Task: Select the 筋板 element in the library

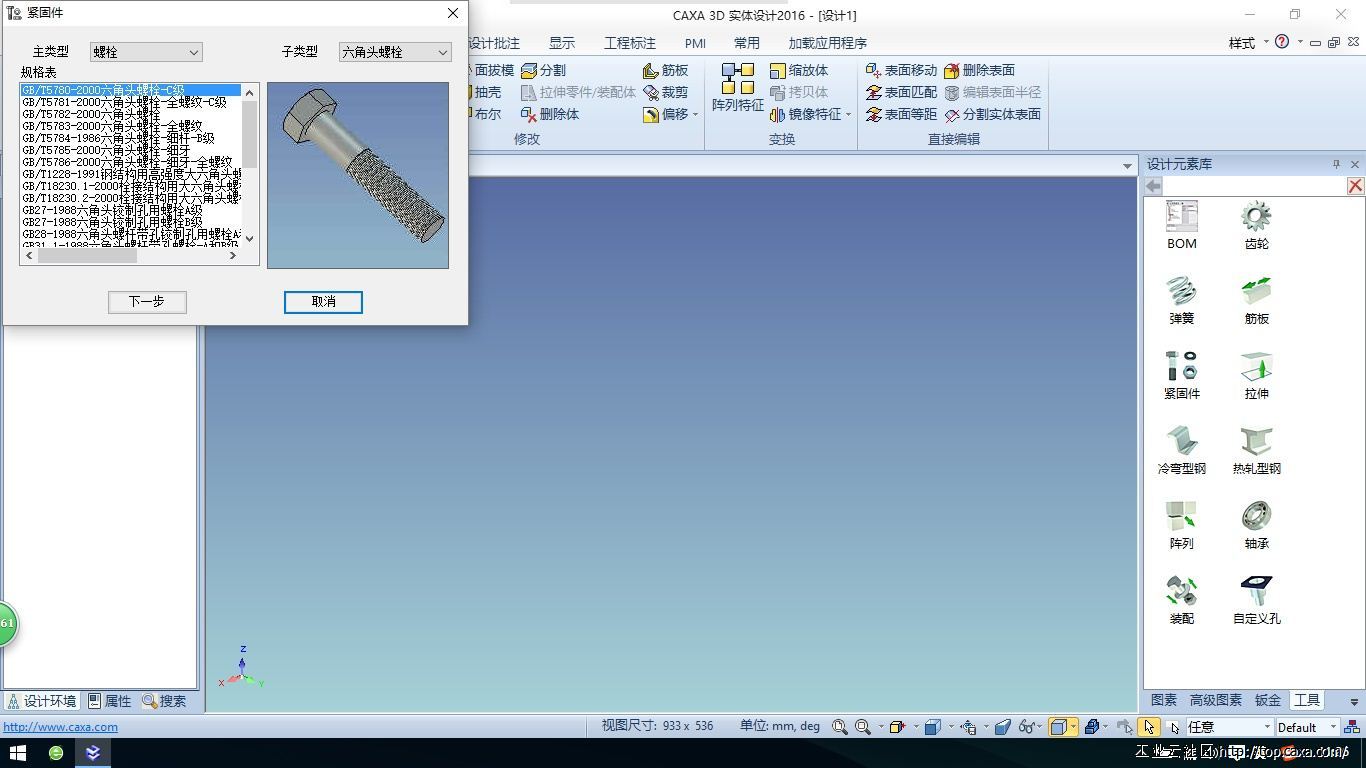Action: 1256,300
